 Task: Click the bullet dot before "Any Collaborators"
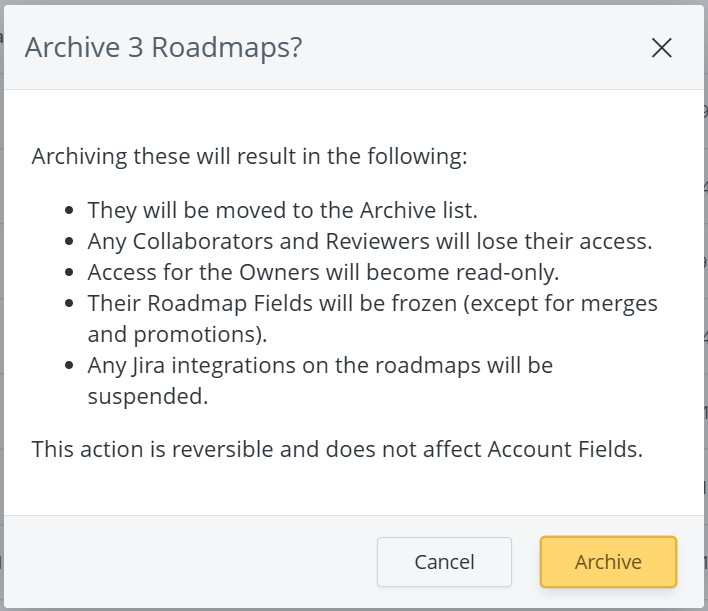click(68, 242)
